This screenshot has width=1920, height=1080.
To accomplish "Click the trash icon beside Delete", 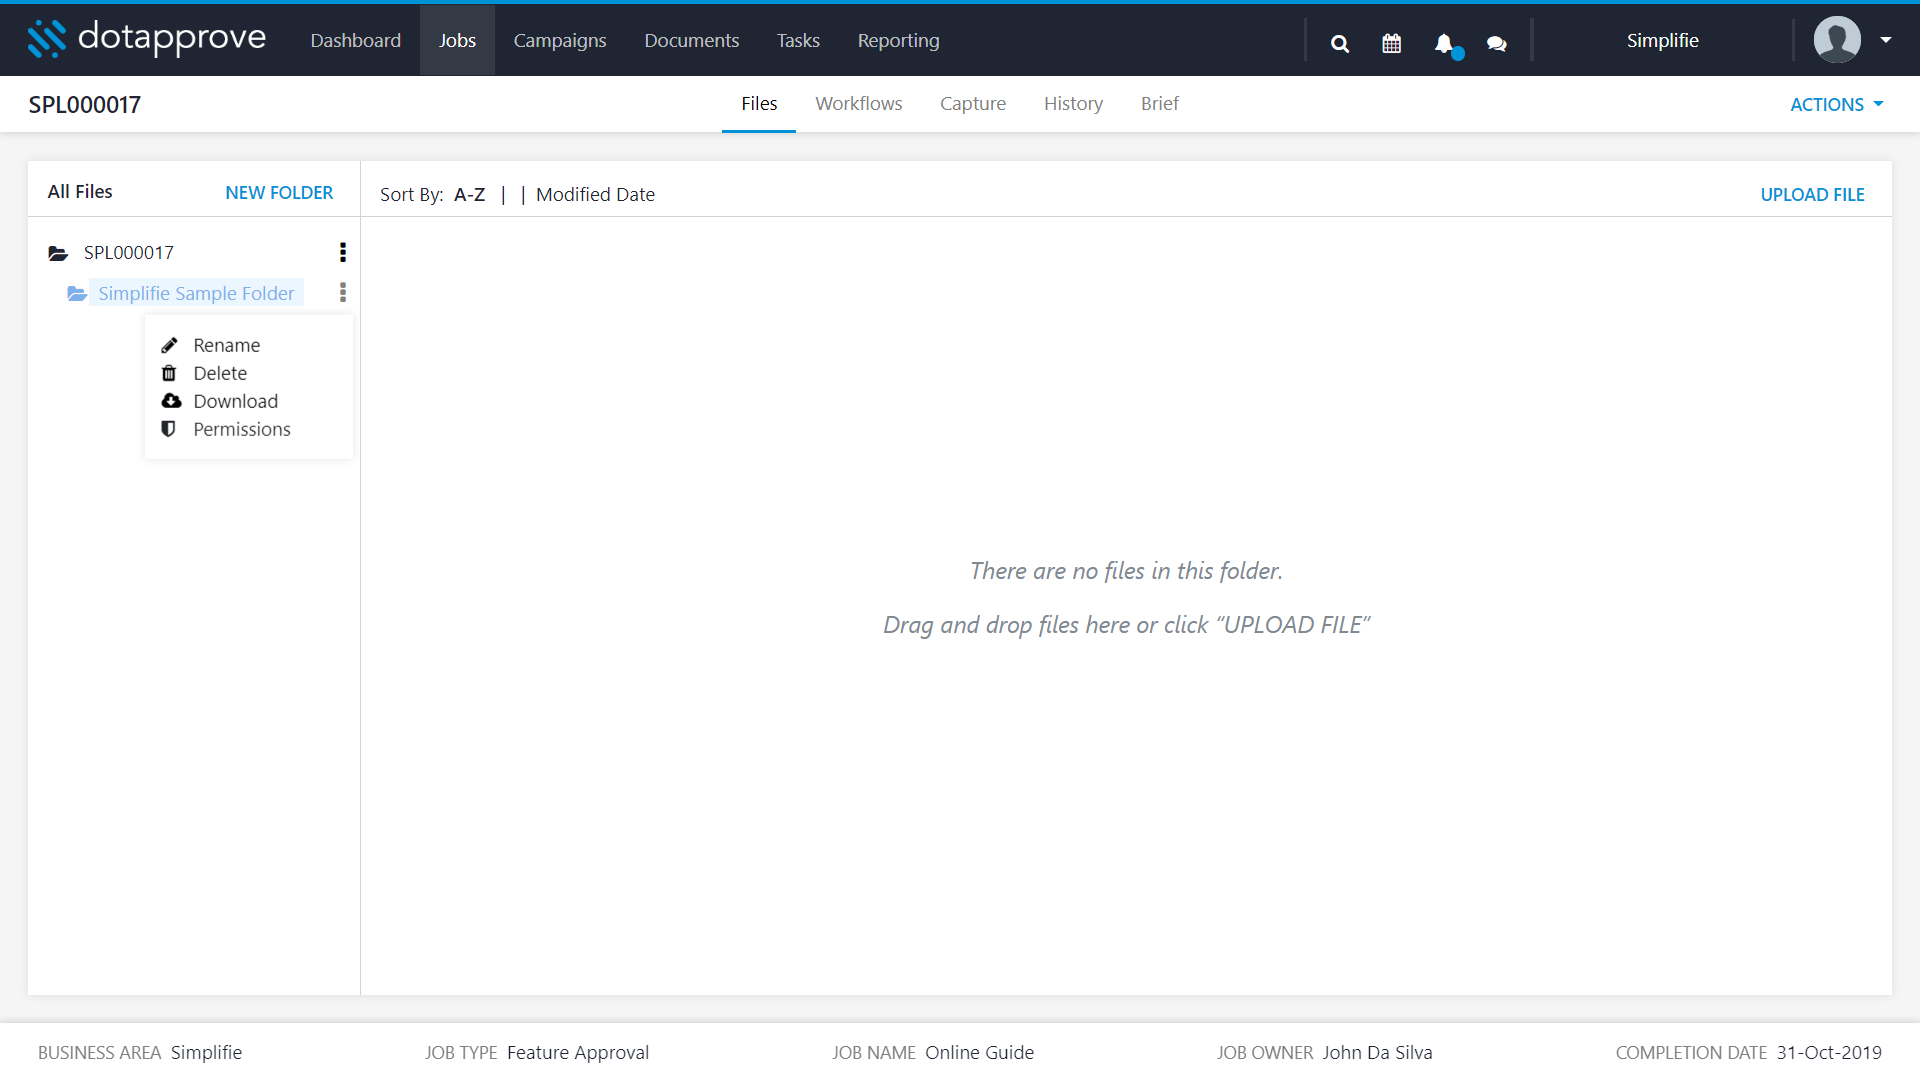I will coord(169,373).
